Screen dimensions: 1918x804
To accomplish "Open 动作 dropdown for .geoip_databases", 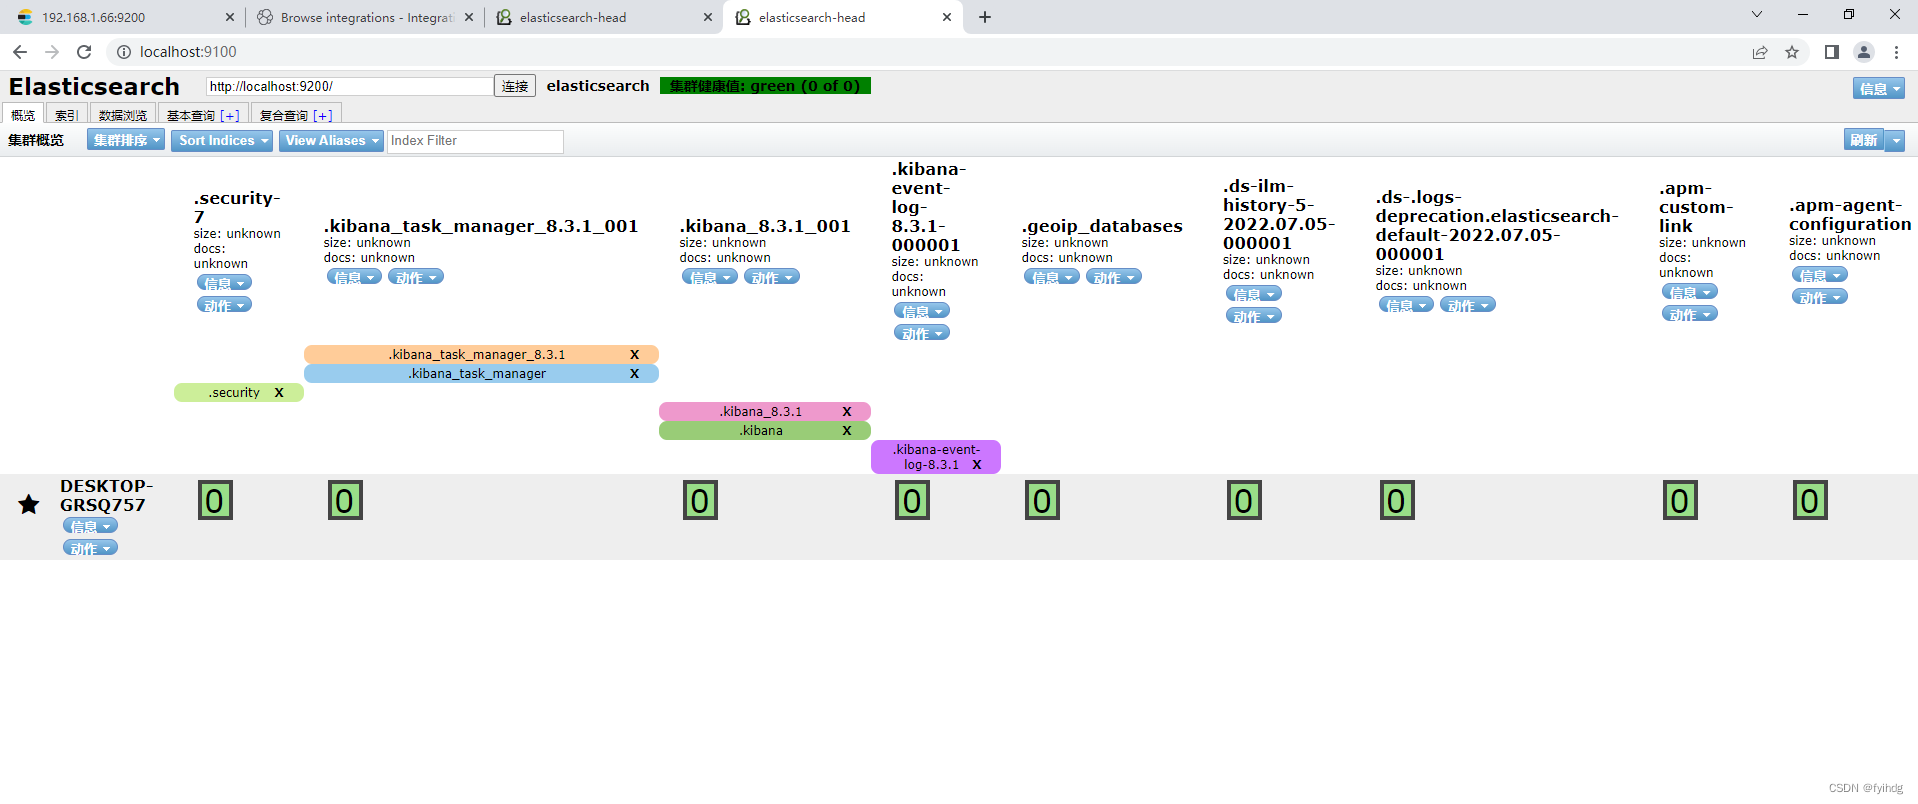I will 1114,277.
